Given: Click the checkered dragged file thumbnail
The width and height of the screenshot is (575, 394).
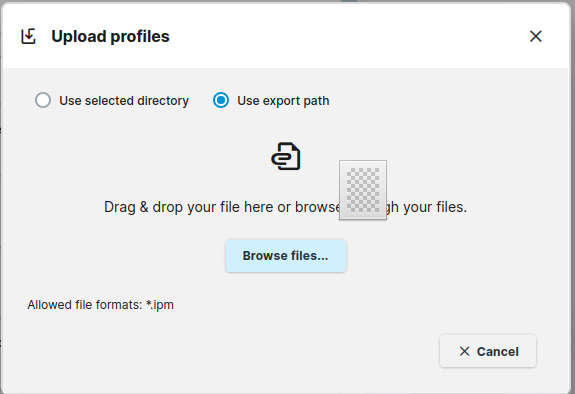Looking at the screenshot, I should [x=363, y=190].
